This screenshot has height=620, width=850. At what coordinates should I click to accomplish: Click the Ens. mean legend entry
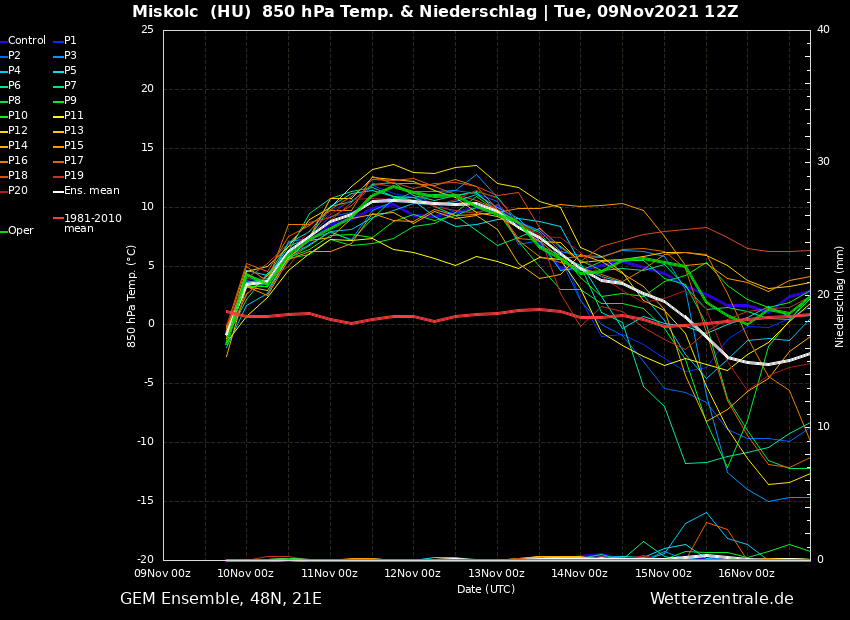point(91,191)
